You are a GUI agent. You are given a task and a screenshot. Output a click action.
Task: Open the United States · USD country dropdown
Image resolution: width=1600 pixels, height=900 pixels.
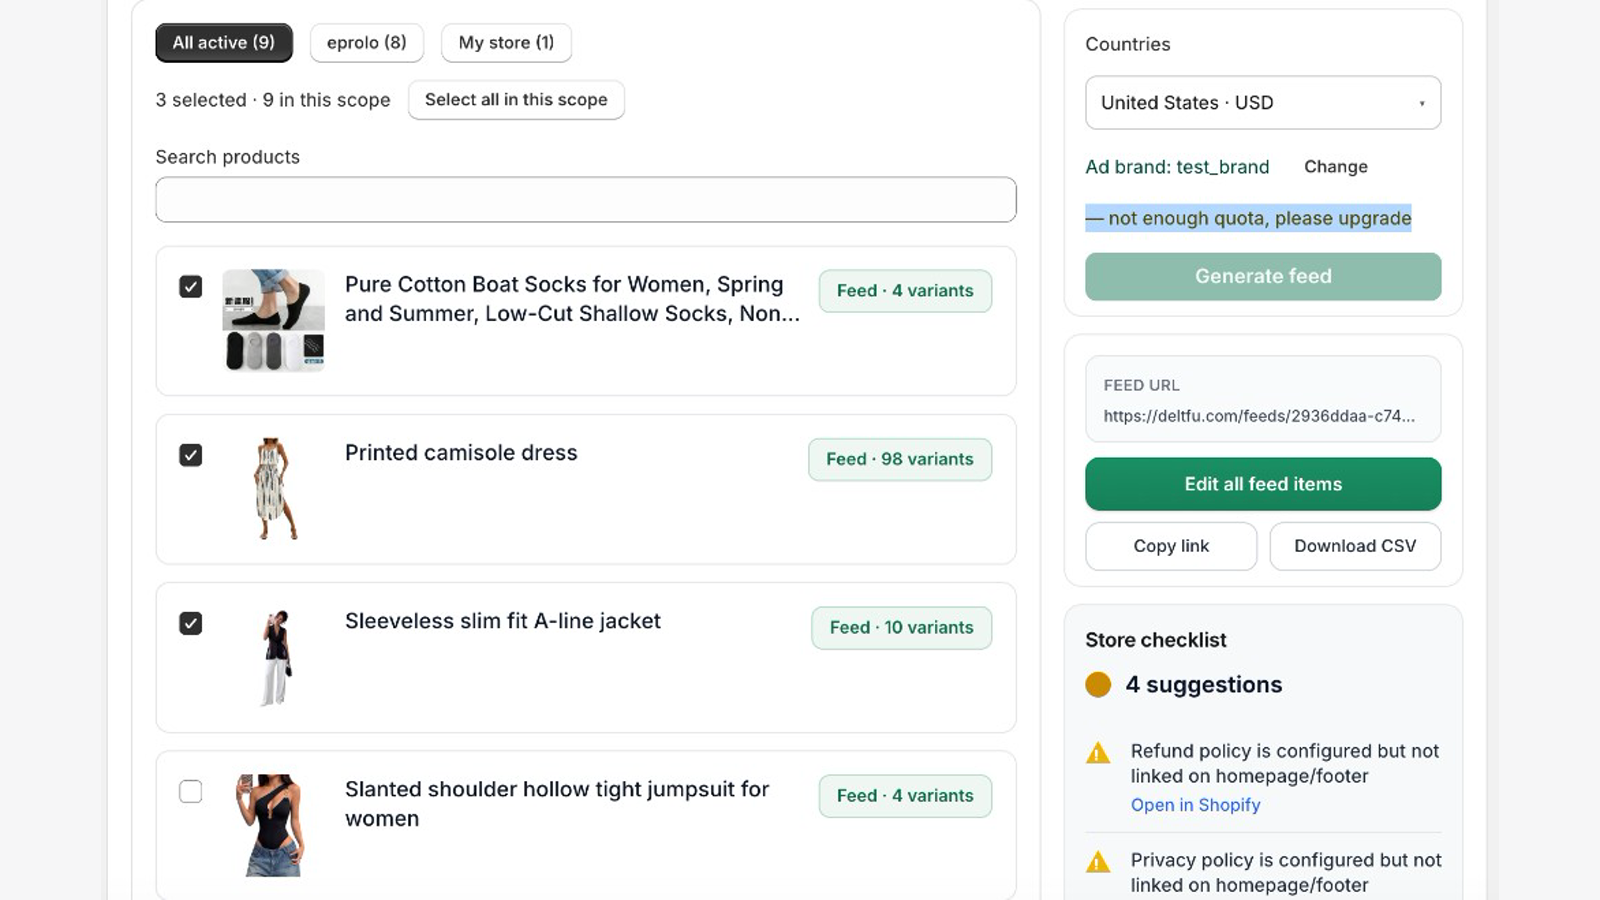(x=1263, y=103)
